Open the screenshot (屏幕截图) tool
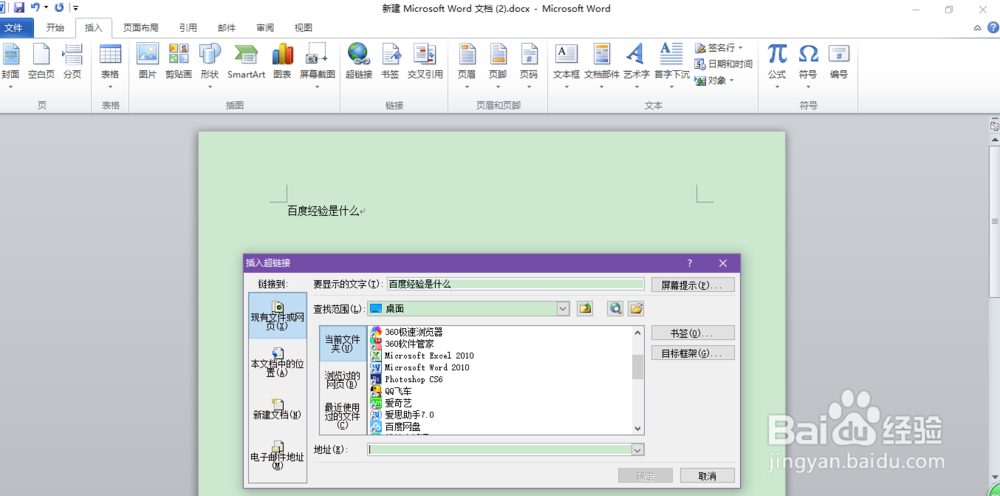The height and width of the screenshot is (496, 1000). [317, 65]
